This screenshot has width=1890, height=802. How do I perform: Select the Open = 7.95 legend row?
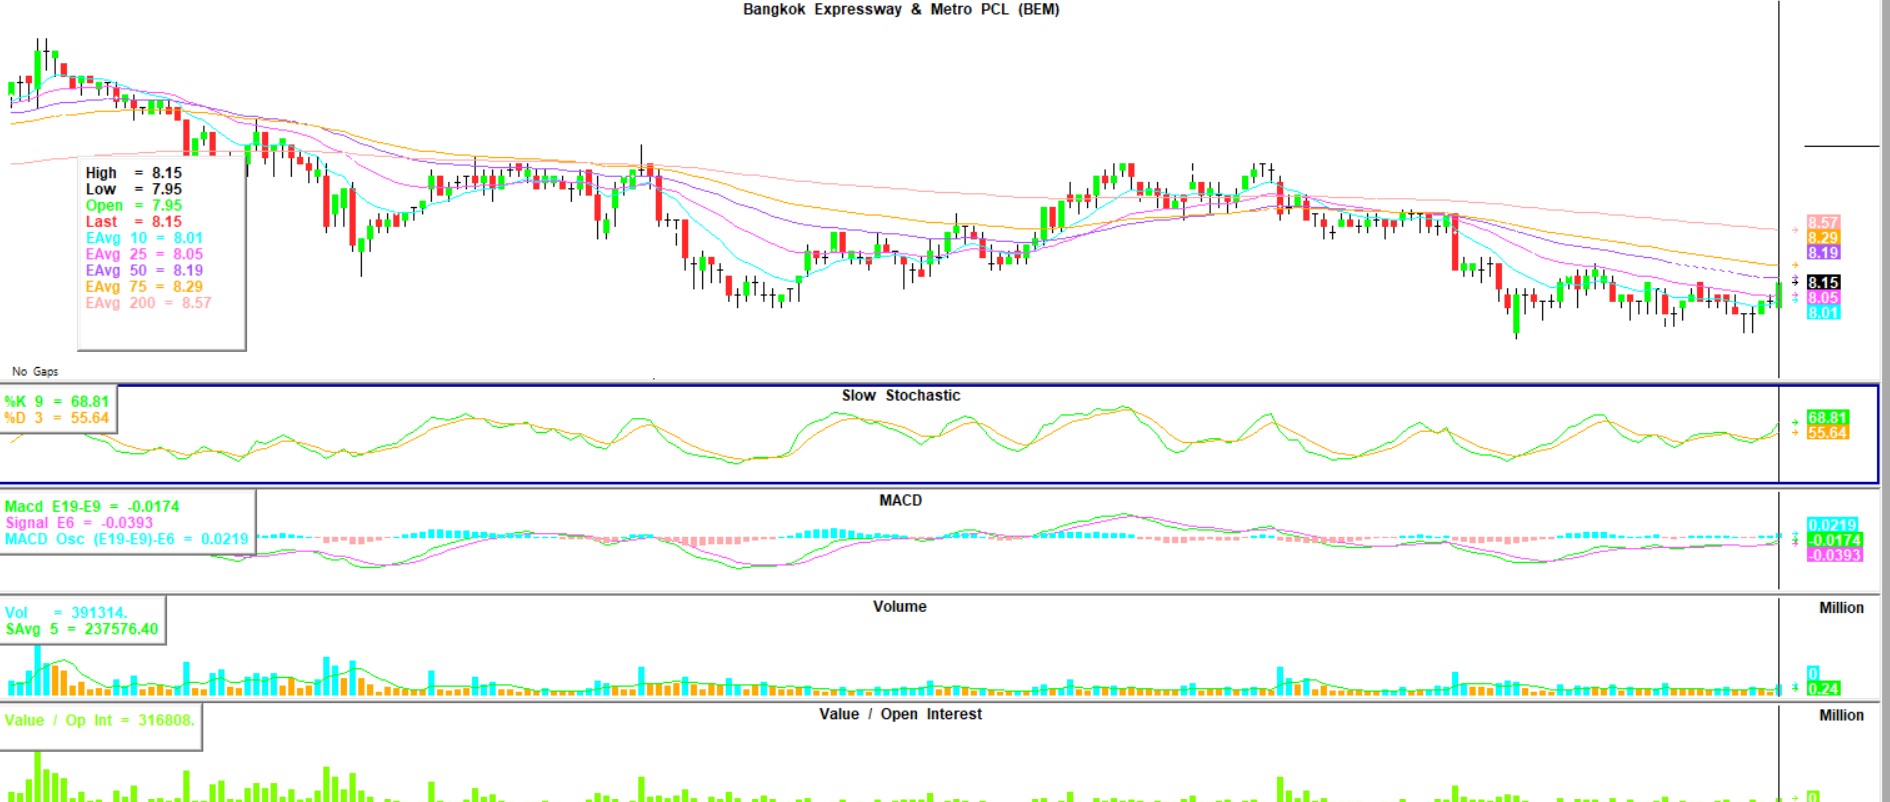point(134,205)
